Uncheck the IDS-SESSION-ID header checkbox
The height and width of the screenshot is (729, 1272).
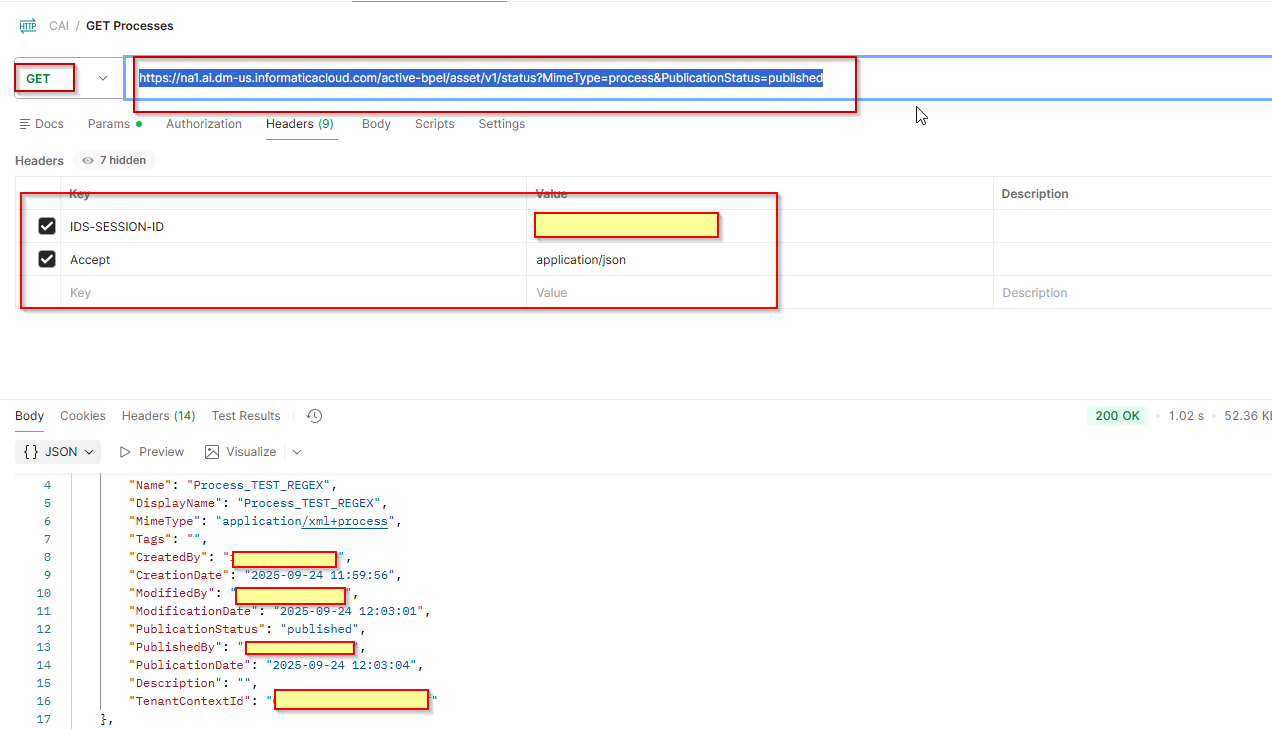coord(46,226)
